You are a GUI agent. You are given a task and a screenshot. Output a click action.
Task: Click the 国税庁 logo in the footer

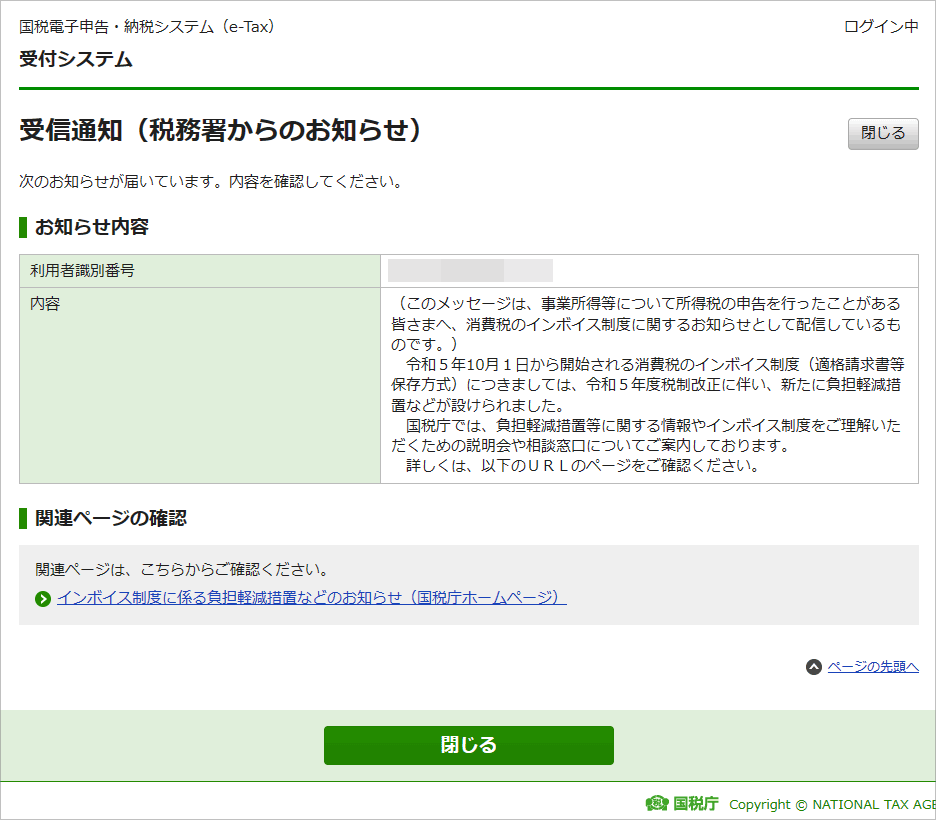pos(682,804)
